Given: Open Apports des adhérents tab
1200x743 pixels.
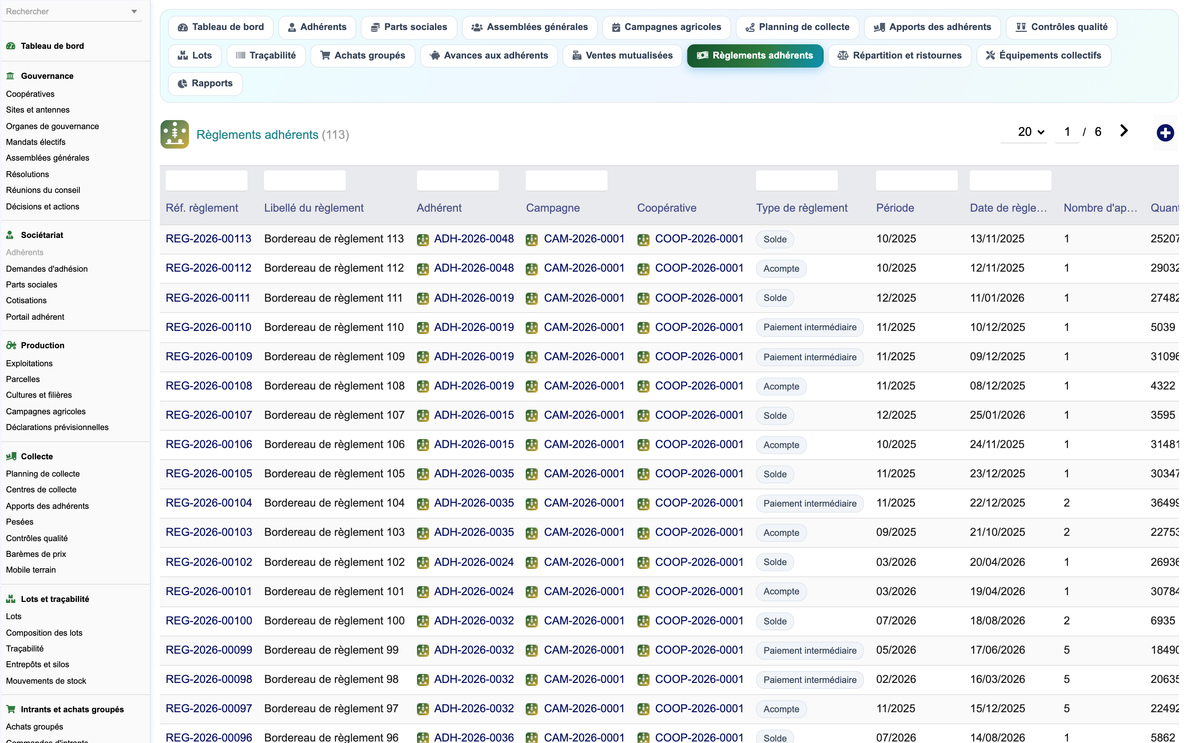Looking at the screenshot, I should click(x=932, y=27).
